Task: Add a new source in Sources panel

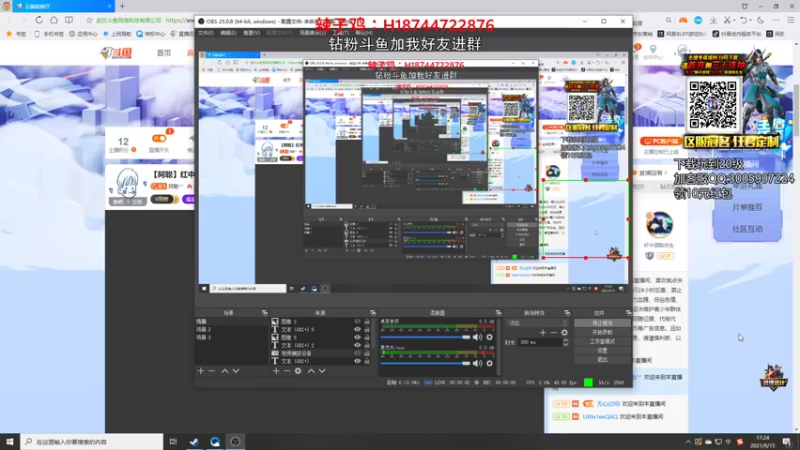Action: pyautogui.click(x=276, y=371)
